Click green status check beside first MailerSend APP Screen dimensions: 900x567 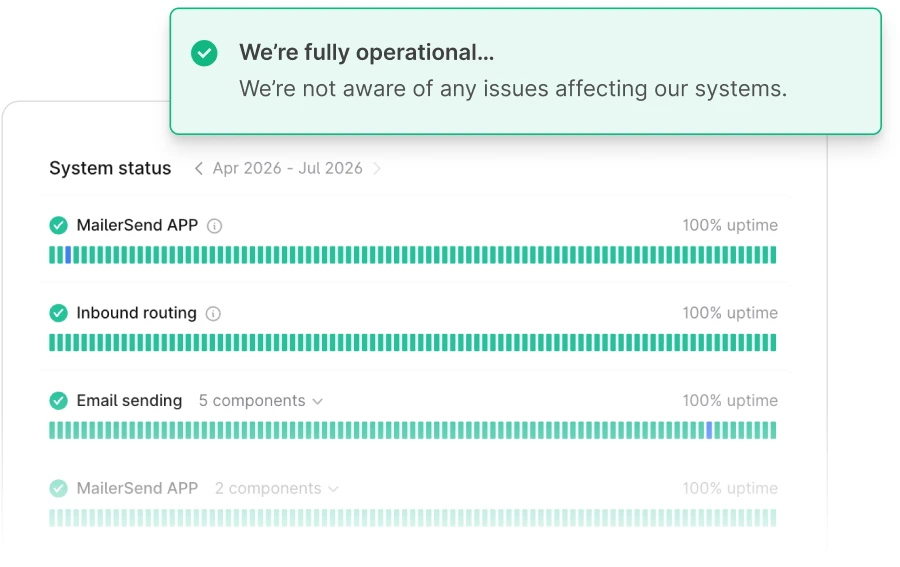pyautogui.click(x=58, y=225)
